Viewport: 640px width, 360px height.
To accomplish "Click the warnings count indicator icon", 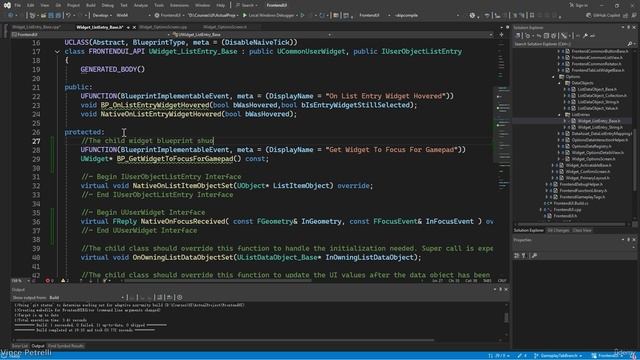I will click(x=64, y=281).
